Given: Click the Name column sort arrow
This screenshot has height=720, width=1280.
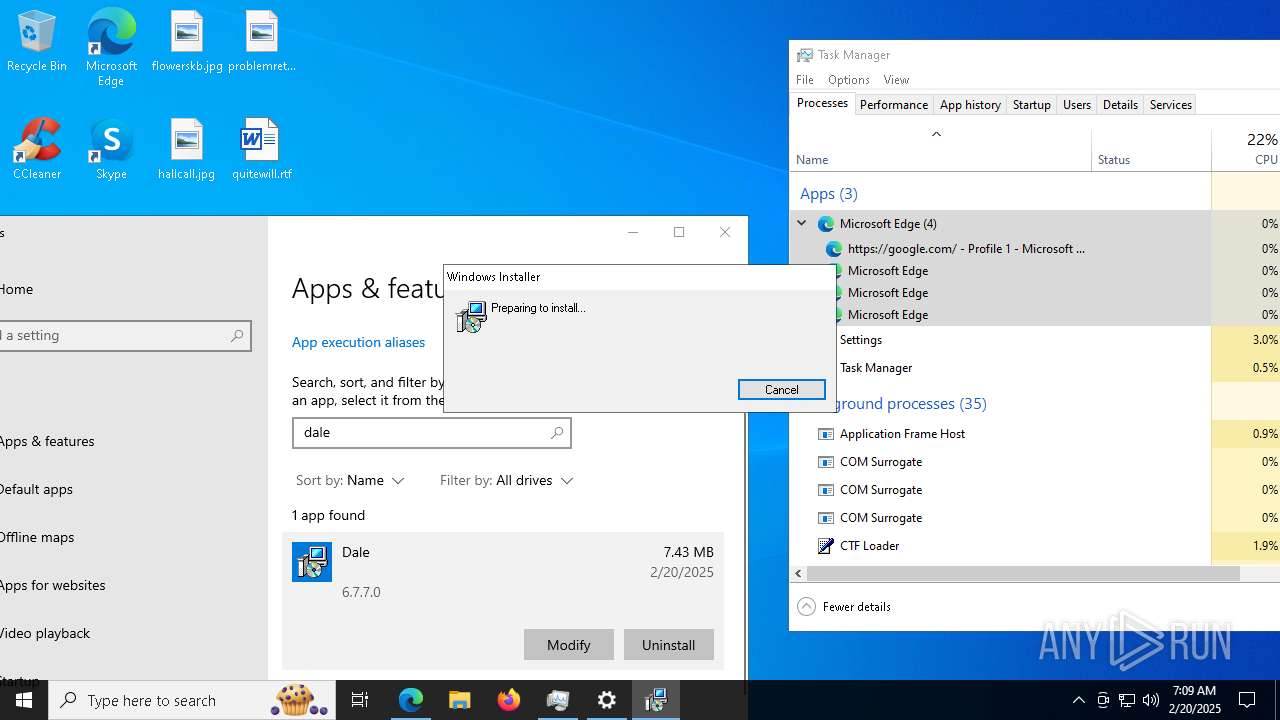Looking at the screenshot, I should 936,134.
